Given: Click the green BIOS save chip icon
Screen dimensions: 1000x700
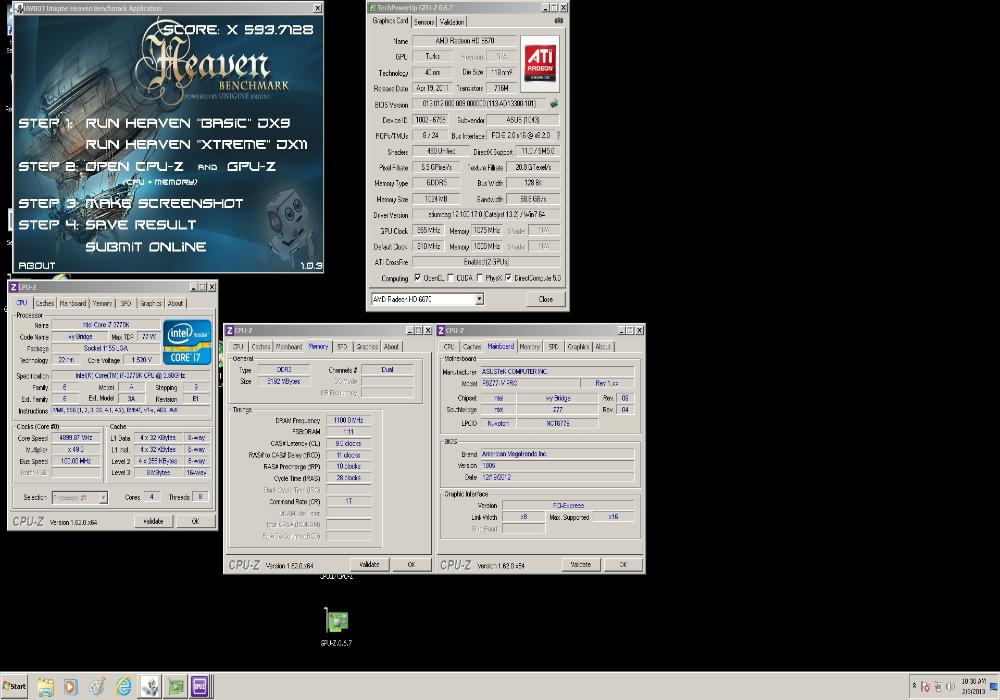Looking at the screenshot, I should (554, 103).
